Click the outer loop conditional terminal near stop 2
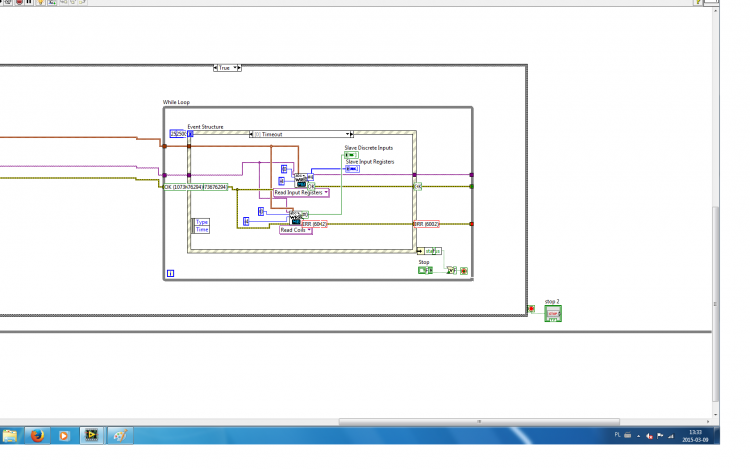The height and width of the screenshot is (469, 750). [x=531, y=309]
